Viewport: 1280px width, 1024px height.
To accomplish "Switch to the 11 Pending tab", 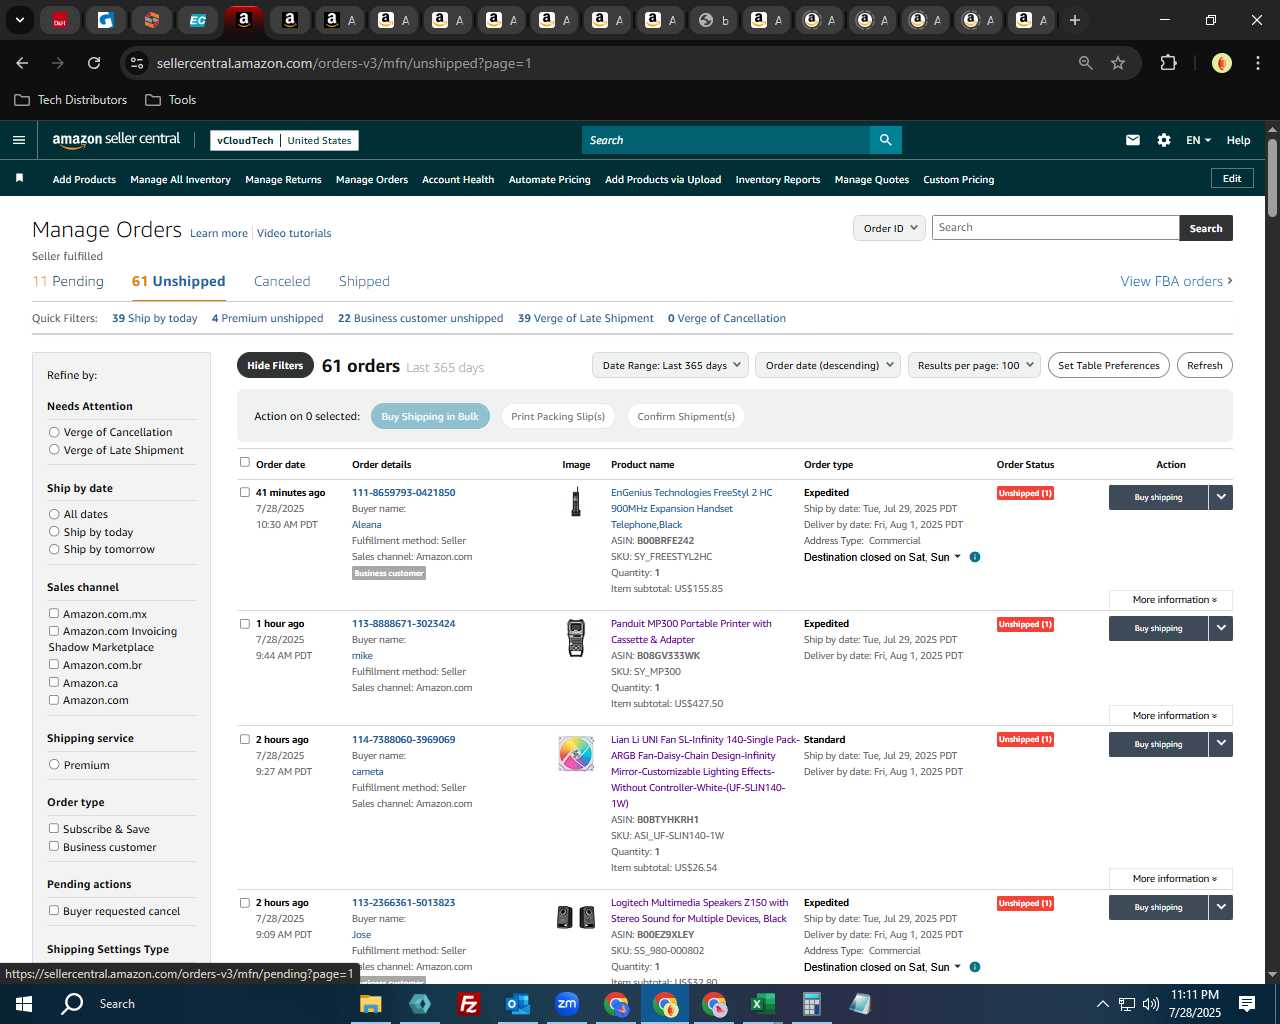I will 68,281.
